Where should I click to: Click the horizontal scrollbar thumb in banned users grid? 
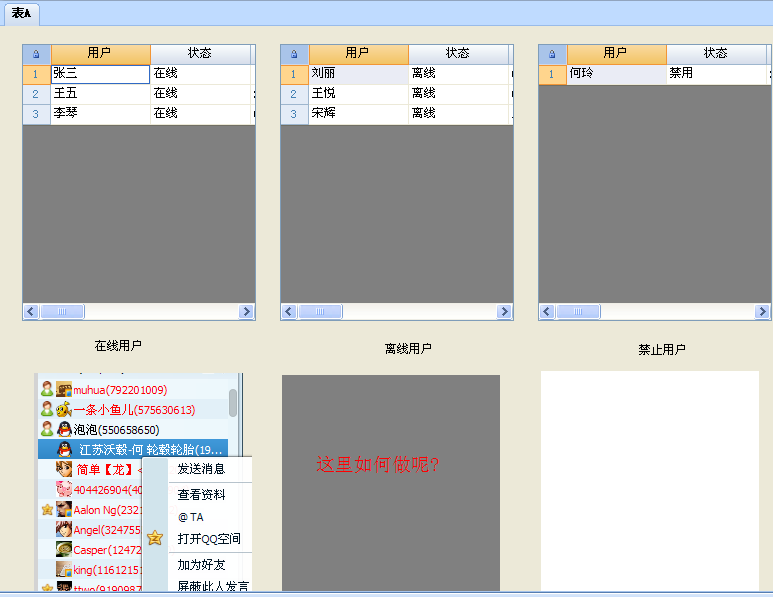coord(579,312)
